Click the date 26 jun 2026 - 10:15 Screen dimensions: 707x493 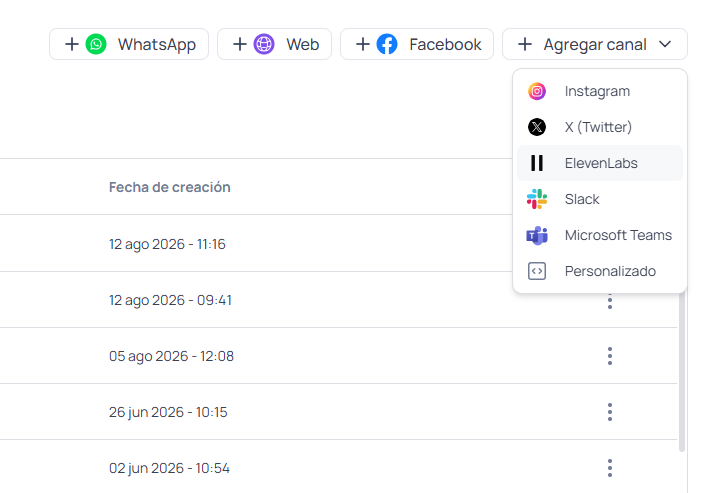tap(168, 412)
